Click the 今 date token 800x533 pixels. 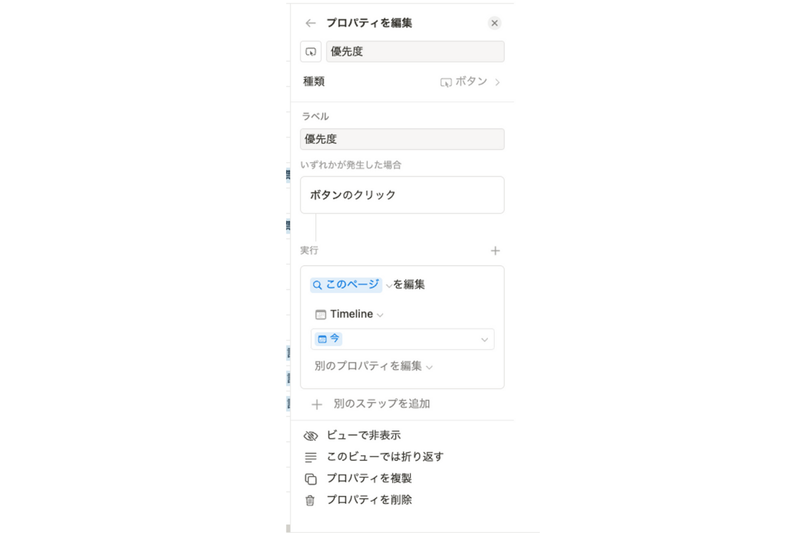pyautogui.click(x=329, y=339)
